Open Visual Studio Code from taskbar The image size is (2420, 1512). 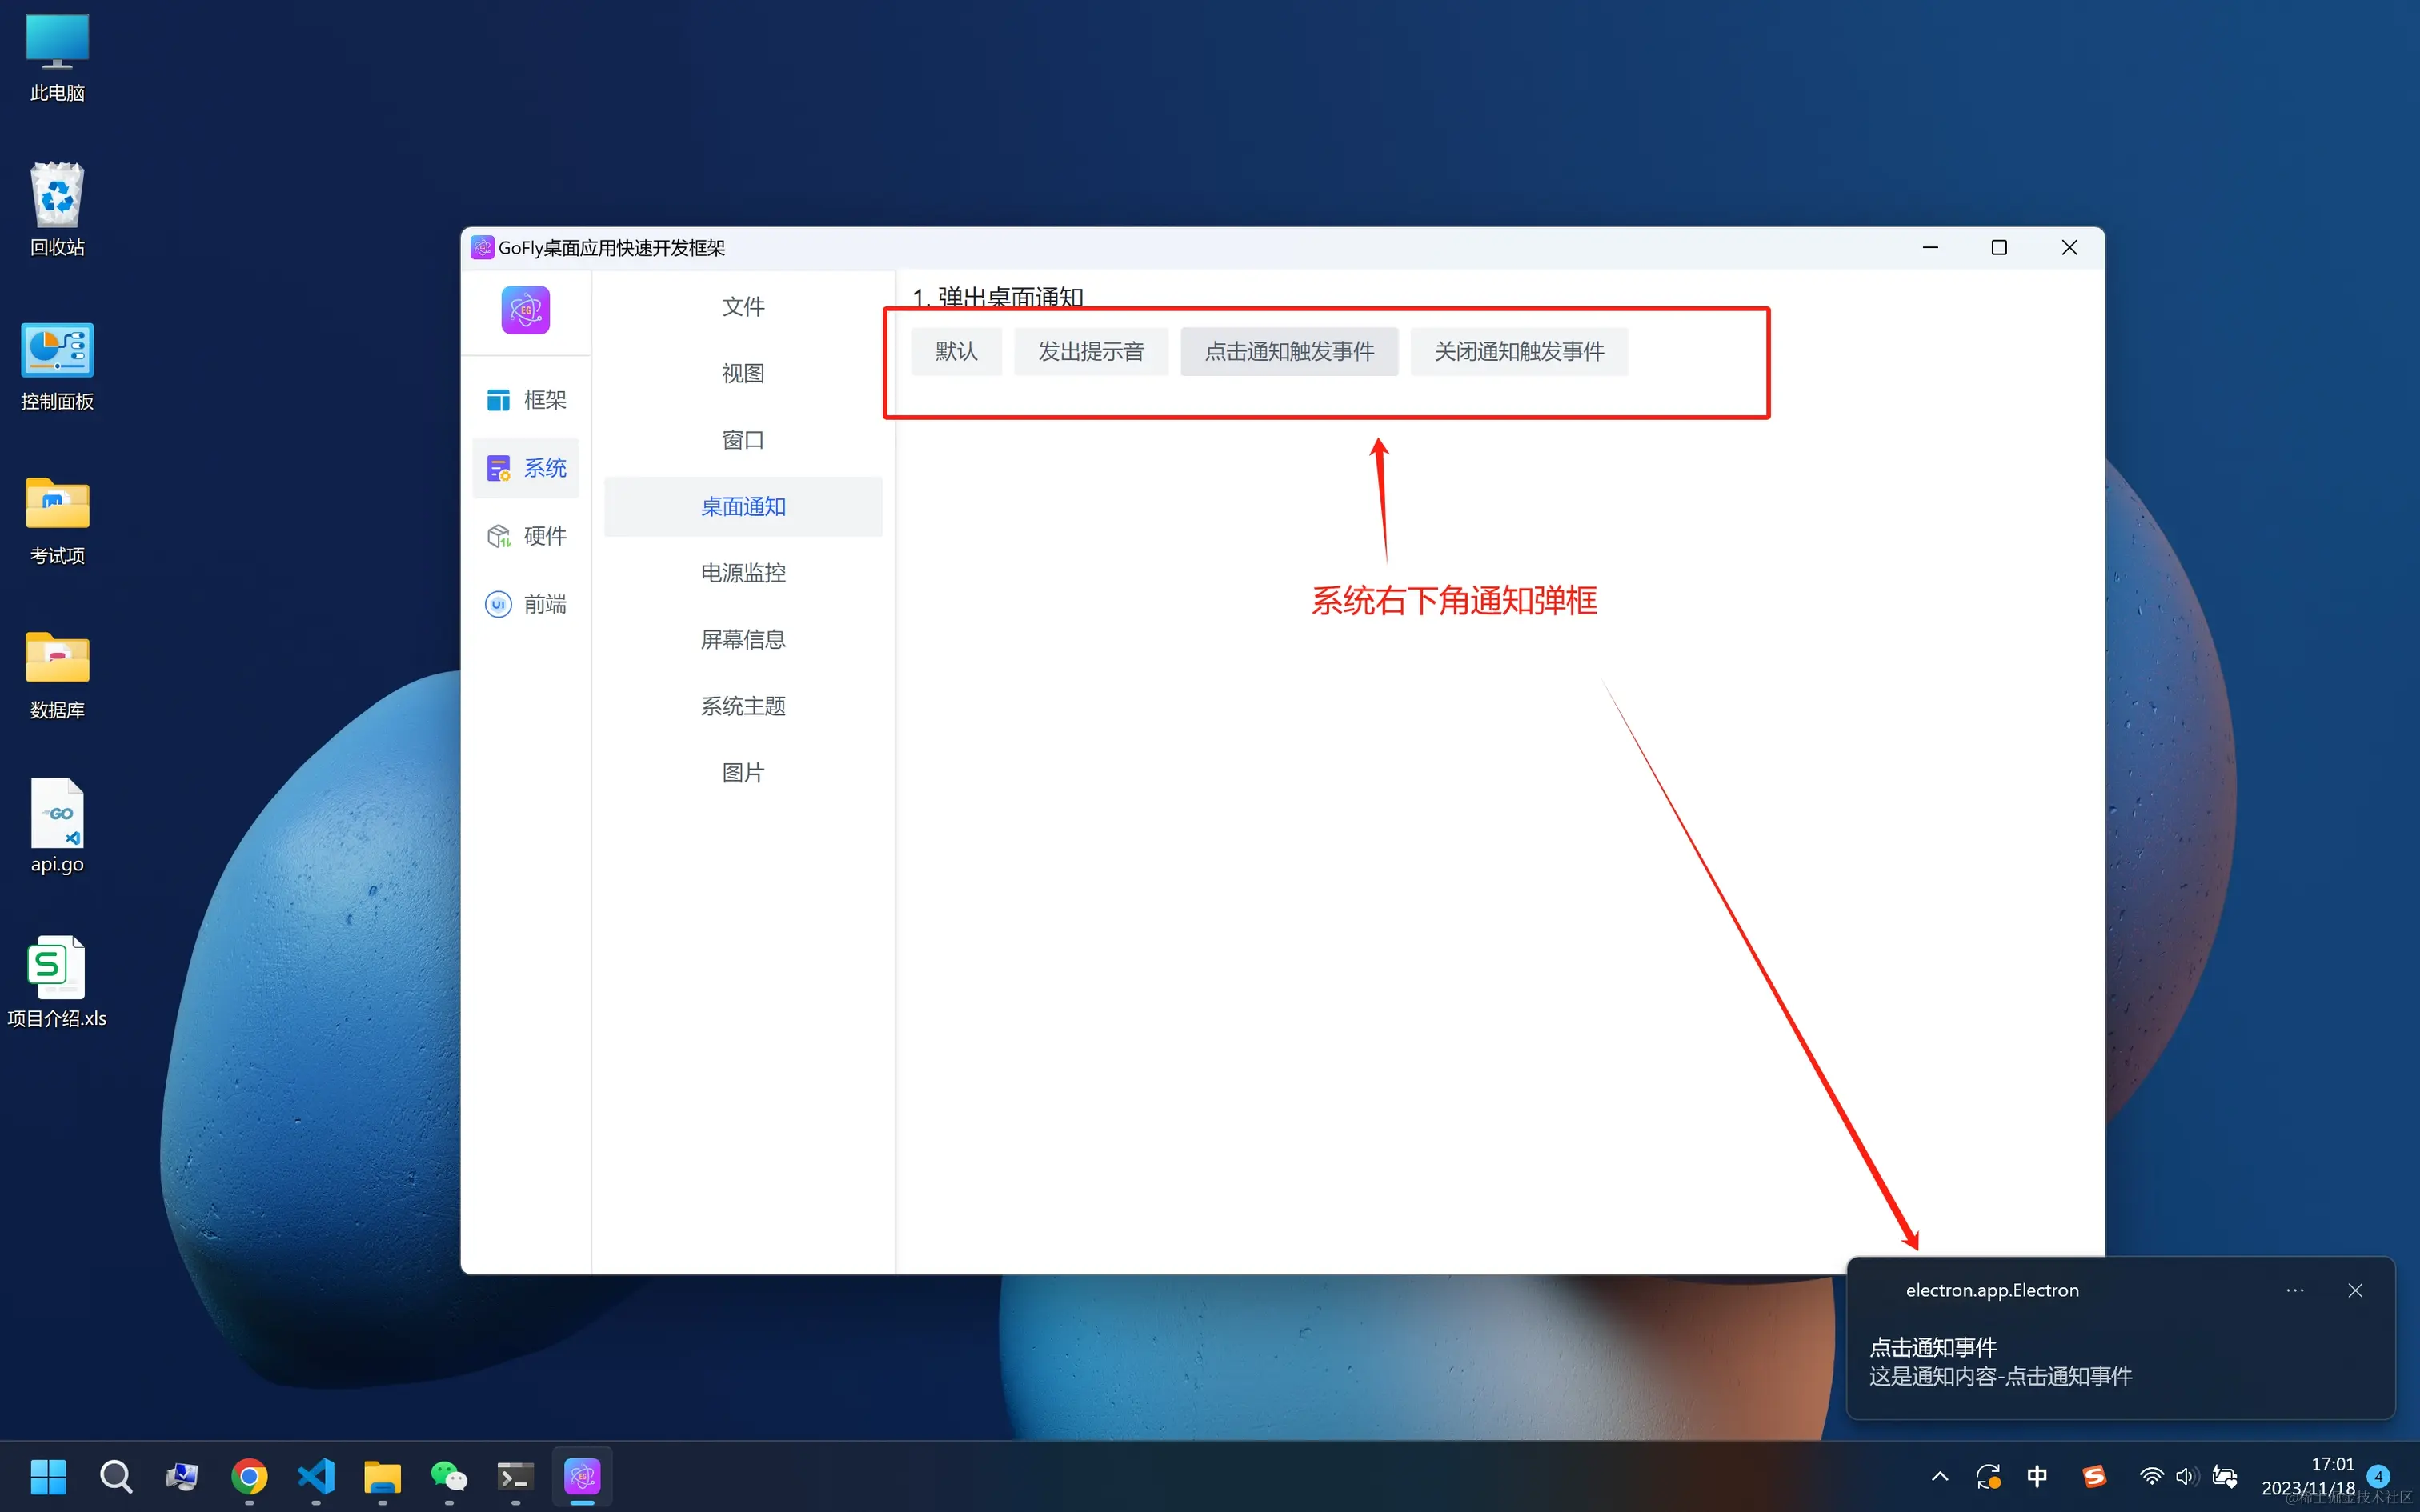point(316,1476)
